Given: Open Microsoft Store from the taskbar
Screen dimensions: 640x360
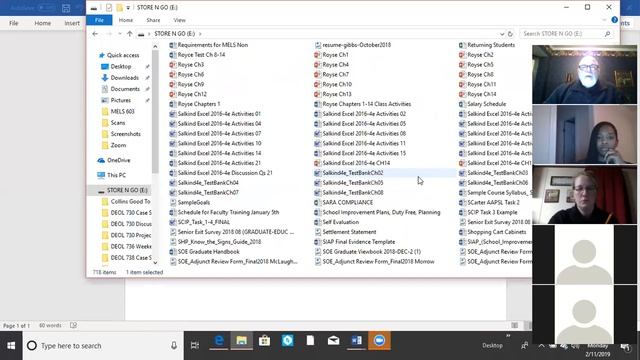Looking at the screenshot, I should 264,340.
